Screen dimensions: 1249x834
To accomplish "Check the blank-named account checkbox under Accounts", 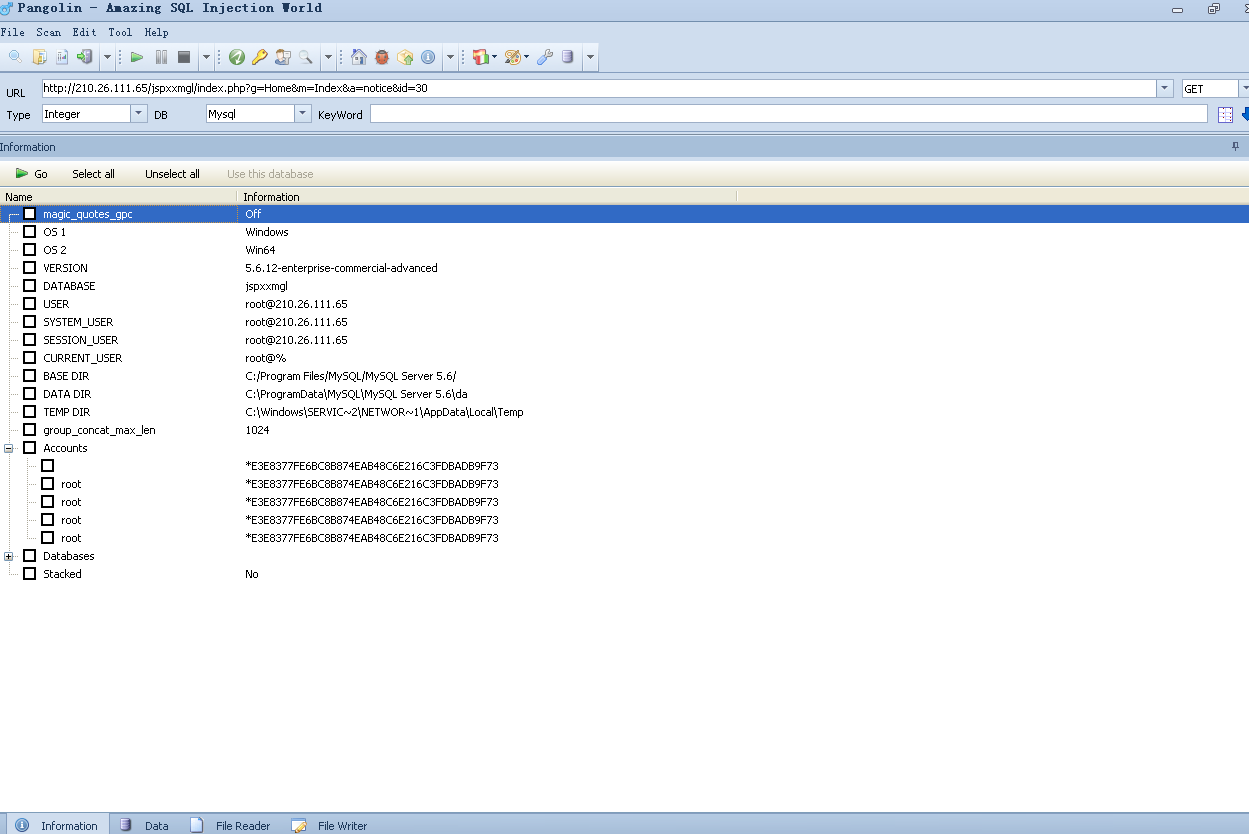I will click(x=47, y=466).
